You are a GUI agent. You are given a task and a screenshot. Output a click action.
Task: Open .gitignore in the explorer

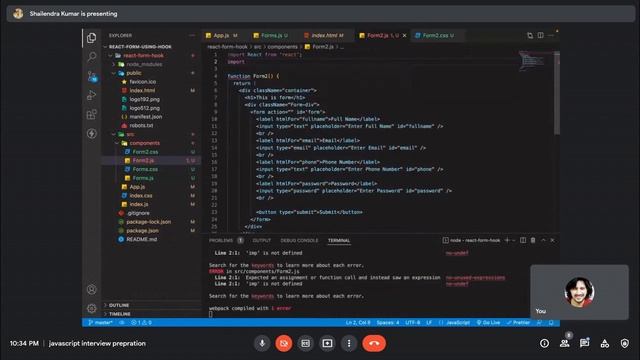click(138, 213)
